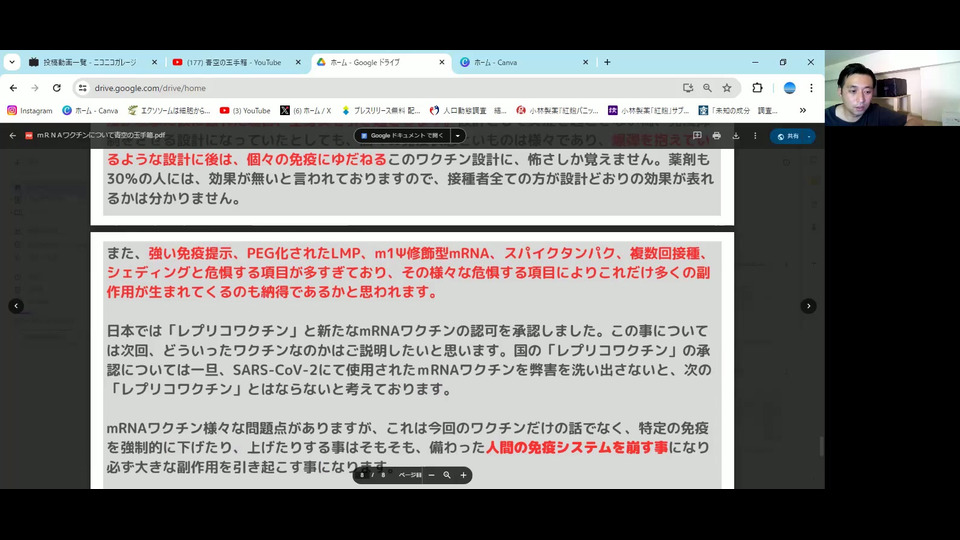The image size is (960, 540).
Task: Open with Google Docs button
Action: click(x=402, y=135)
